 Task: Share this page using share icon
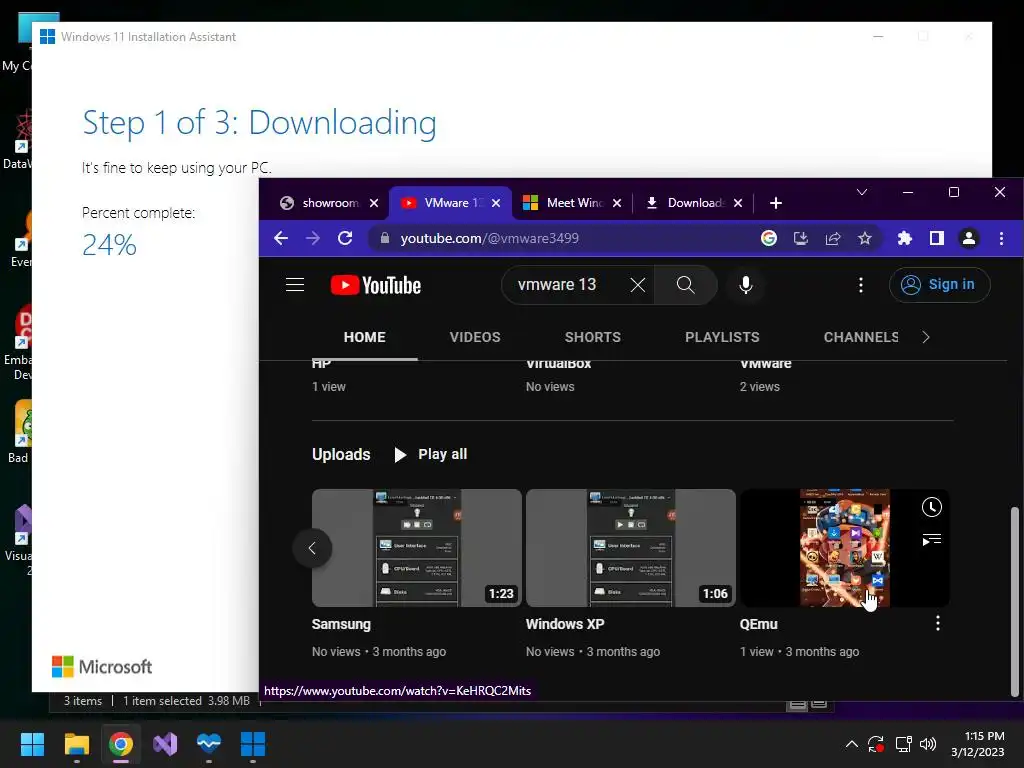(x=833, y=238)
